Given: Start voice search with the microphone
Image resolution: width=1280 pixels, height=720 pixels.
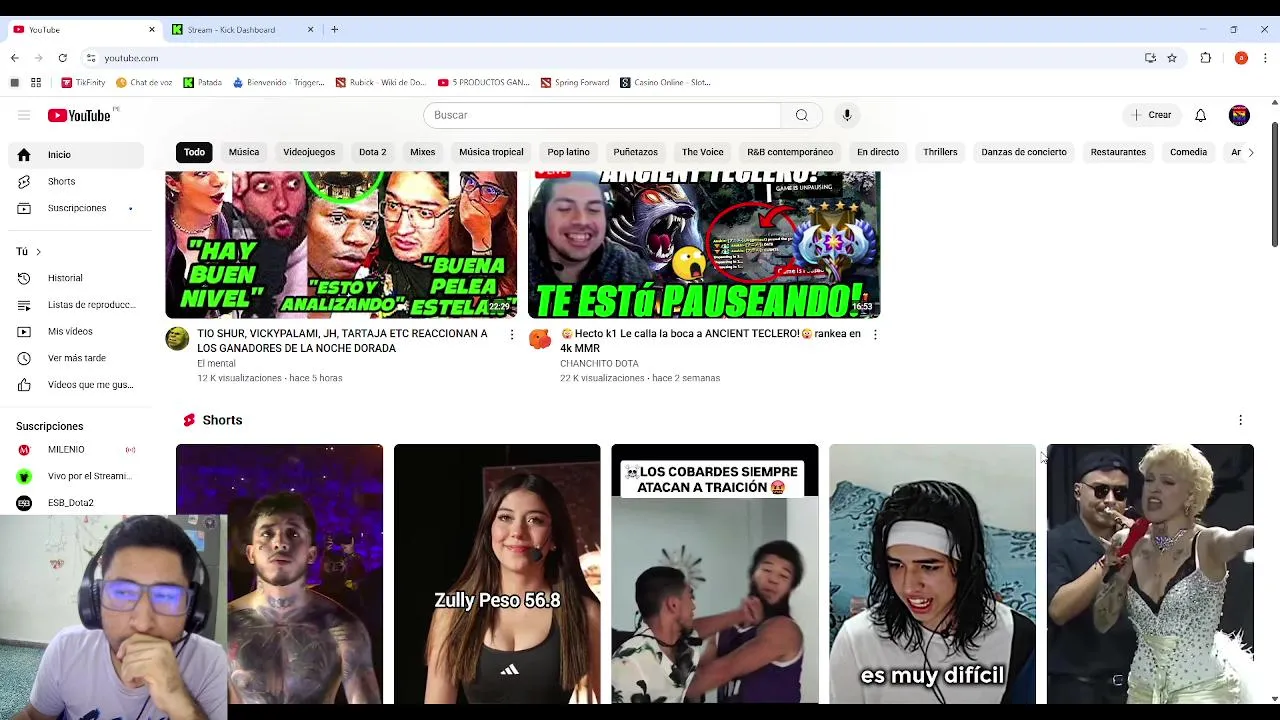Looking at the screenshot, I should [847, 115].
